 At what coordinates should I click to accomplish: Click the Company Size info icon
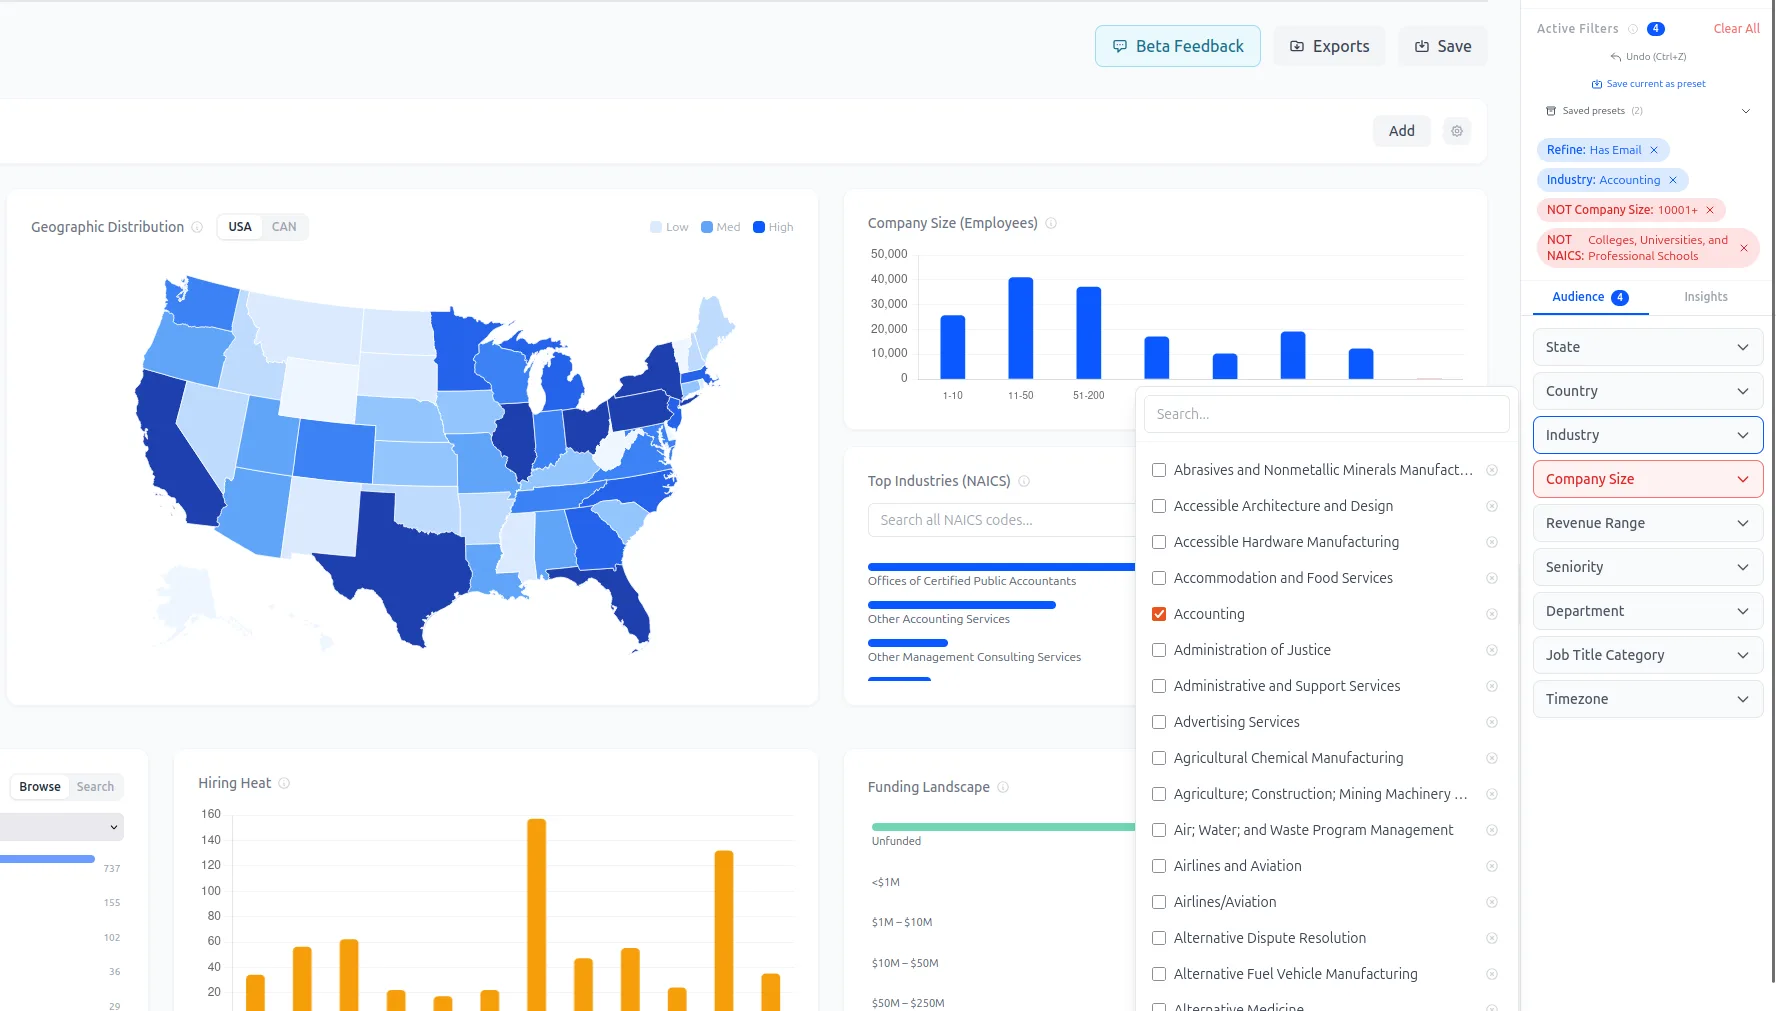pyautogui.click(x=1051, y=223)
